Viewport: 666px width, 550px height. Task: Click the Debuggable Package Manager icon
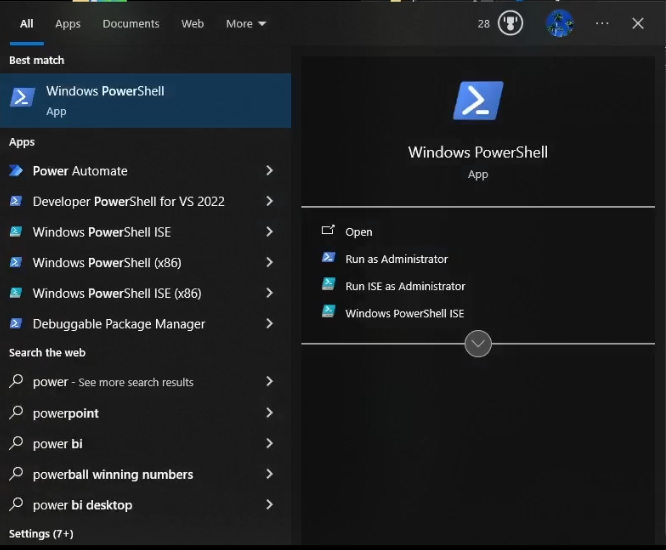point(16,324)
